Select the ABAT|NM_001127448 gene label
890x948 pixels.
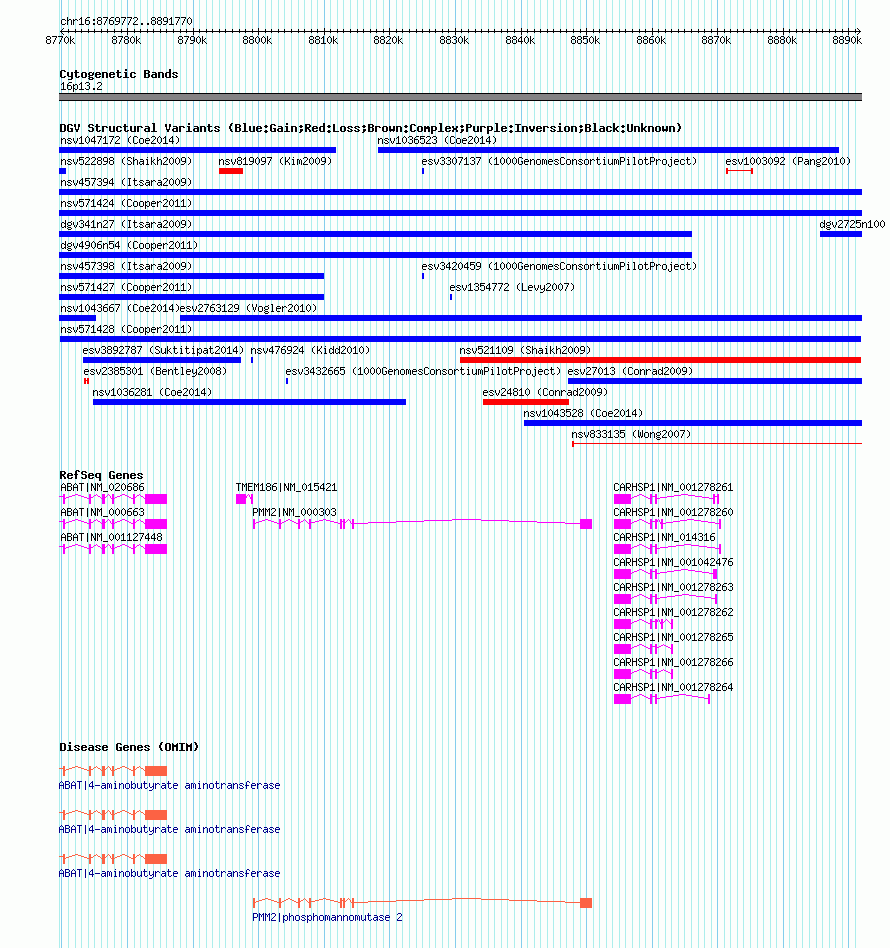pyautogui.click(x=111, y=537)
